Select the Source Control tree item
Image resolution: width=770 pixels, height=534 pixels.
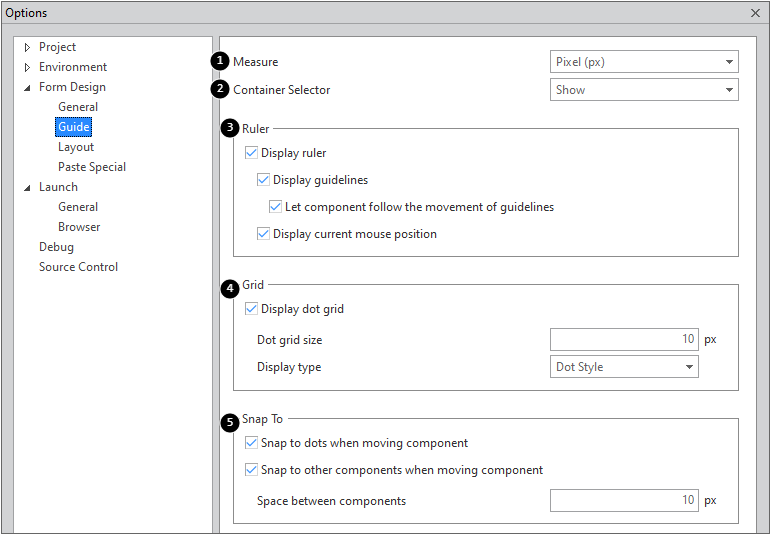tap(78, 267)
